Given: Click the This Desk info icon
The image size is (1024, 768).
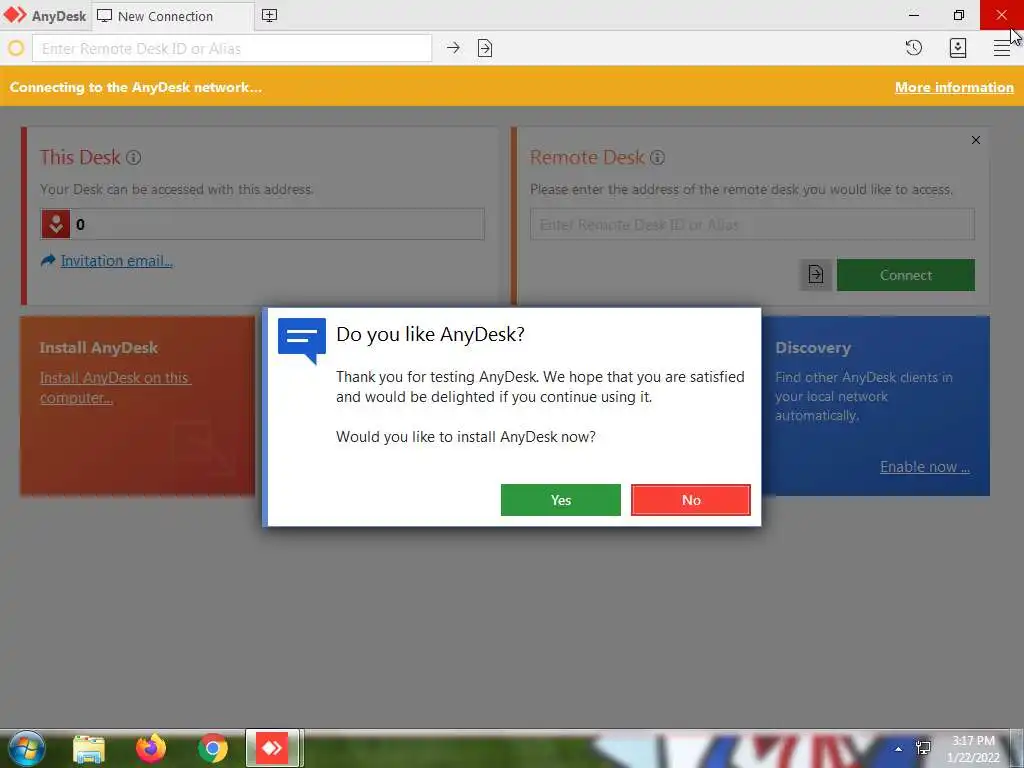Looking at the screenshot, I should pos(133,157).
